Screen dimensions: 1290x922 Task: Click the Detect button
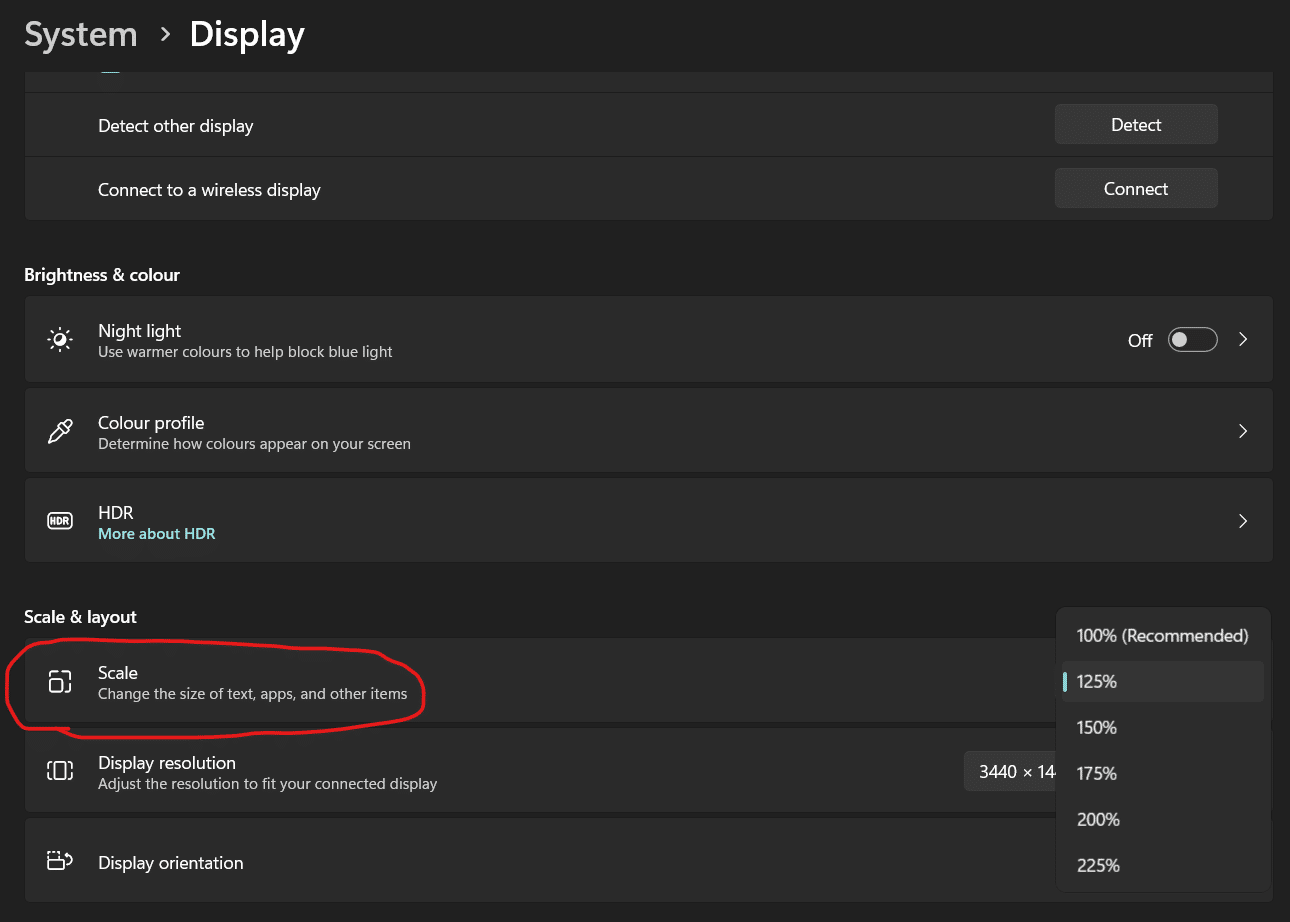[1136, 125]
